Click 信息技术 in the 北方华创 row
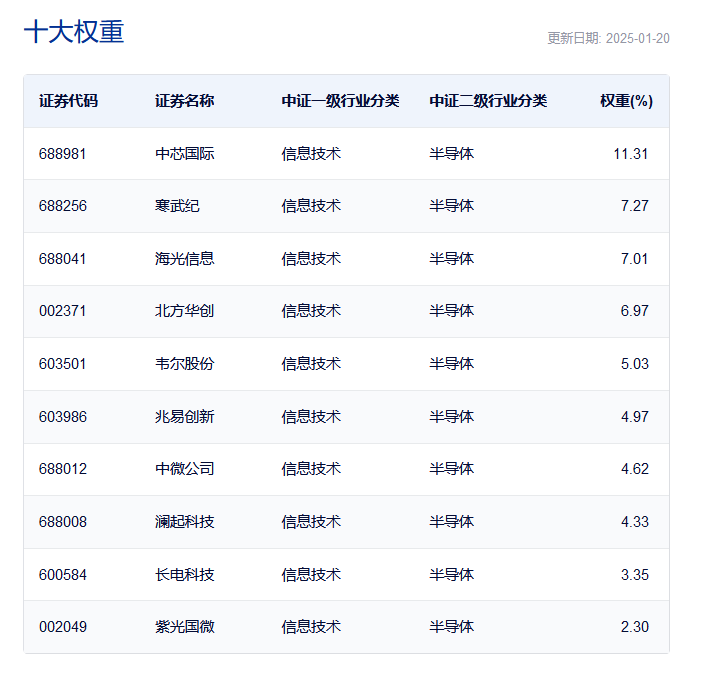This screenshot has width=708, height=678. [x=311, y=311]
